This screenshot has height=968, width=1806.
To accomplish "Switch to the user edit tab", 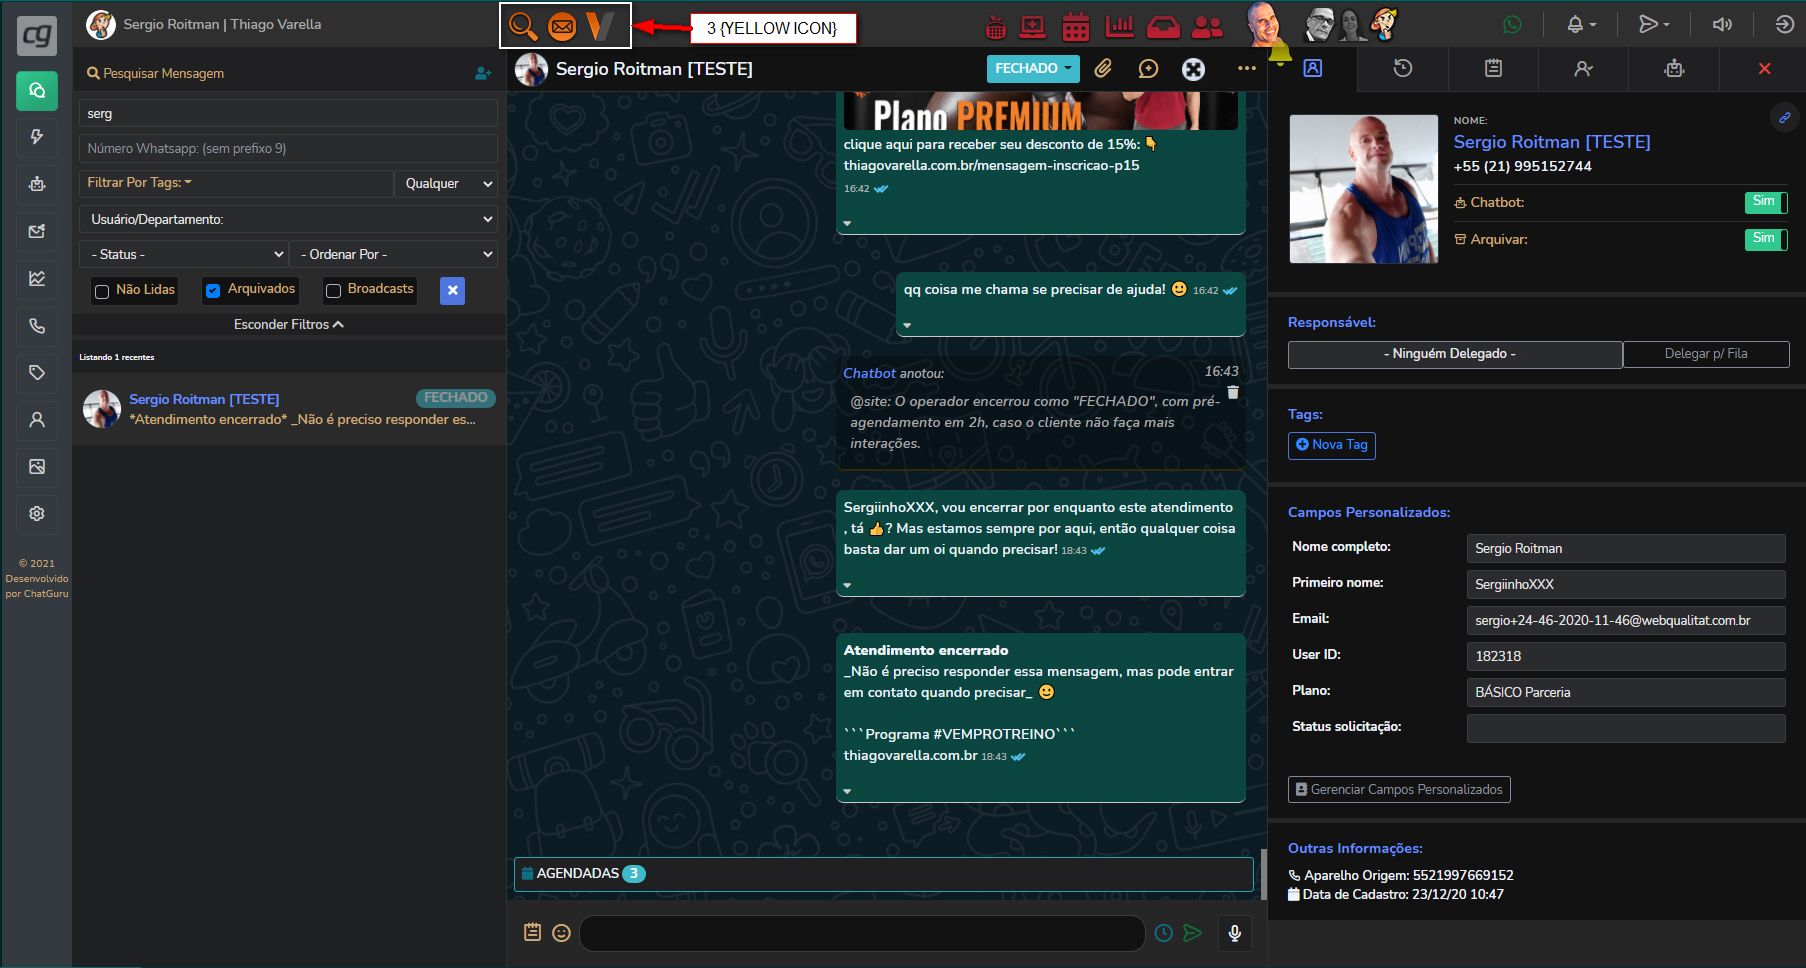I will click(x=1583, y=68).
